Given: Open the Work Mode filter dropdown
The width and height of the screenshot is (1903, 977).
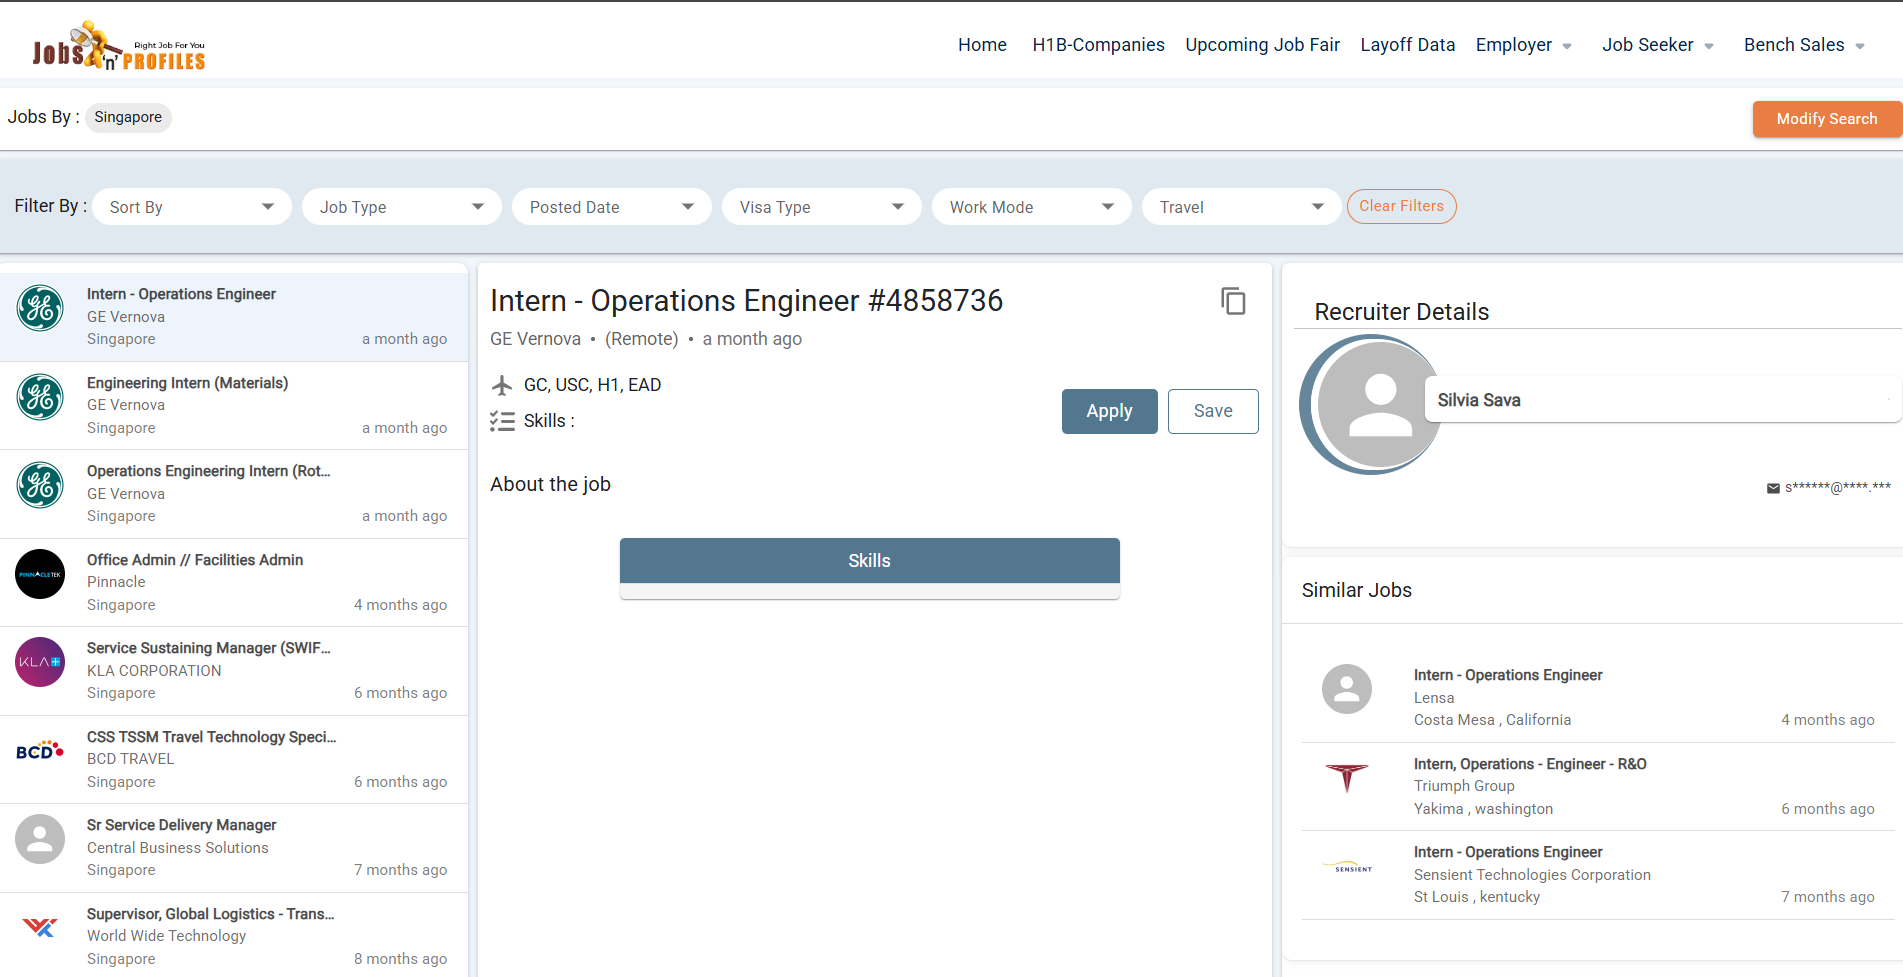Looking at the screenshot, I should 1032,207.
